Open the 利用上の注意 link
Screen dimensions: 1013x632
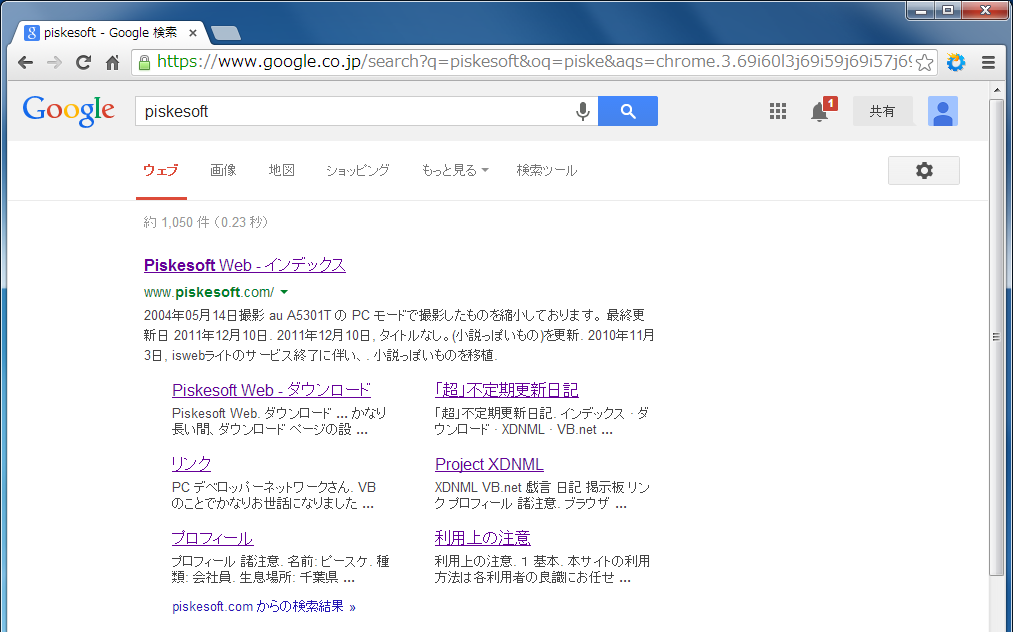pyautogui.click(x=483, y=538)
